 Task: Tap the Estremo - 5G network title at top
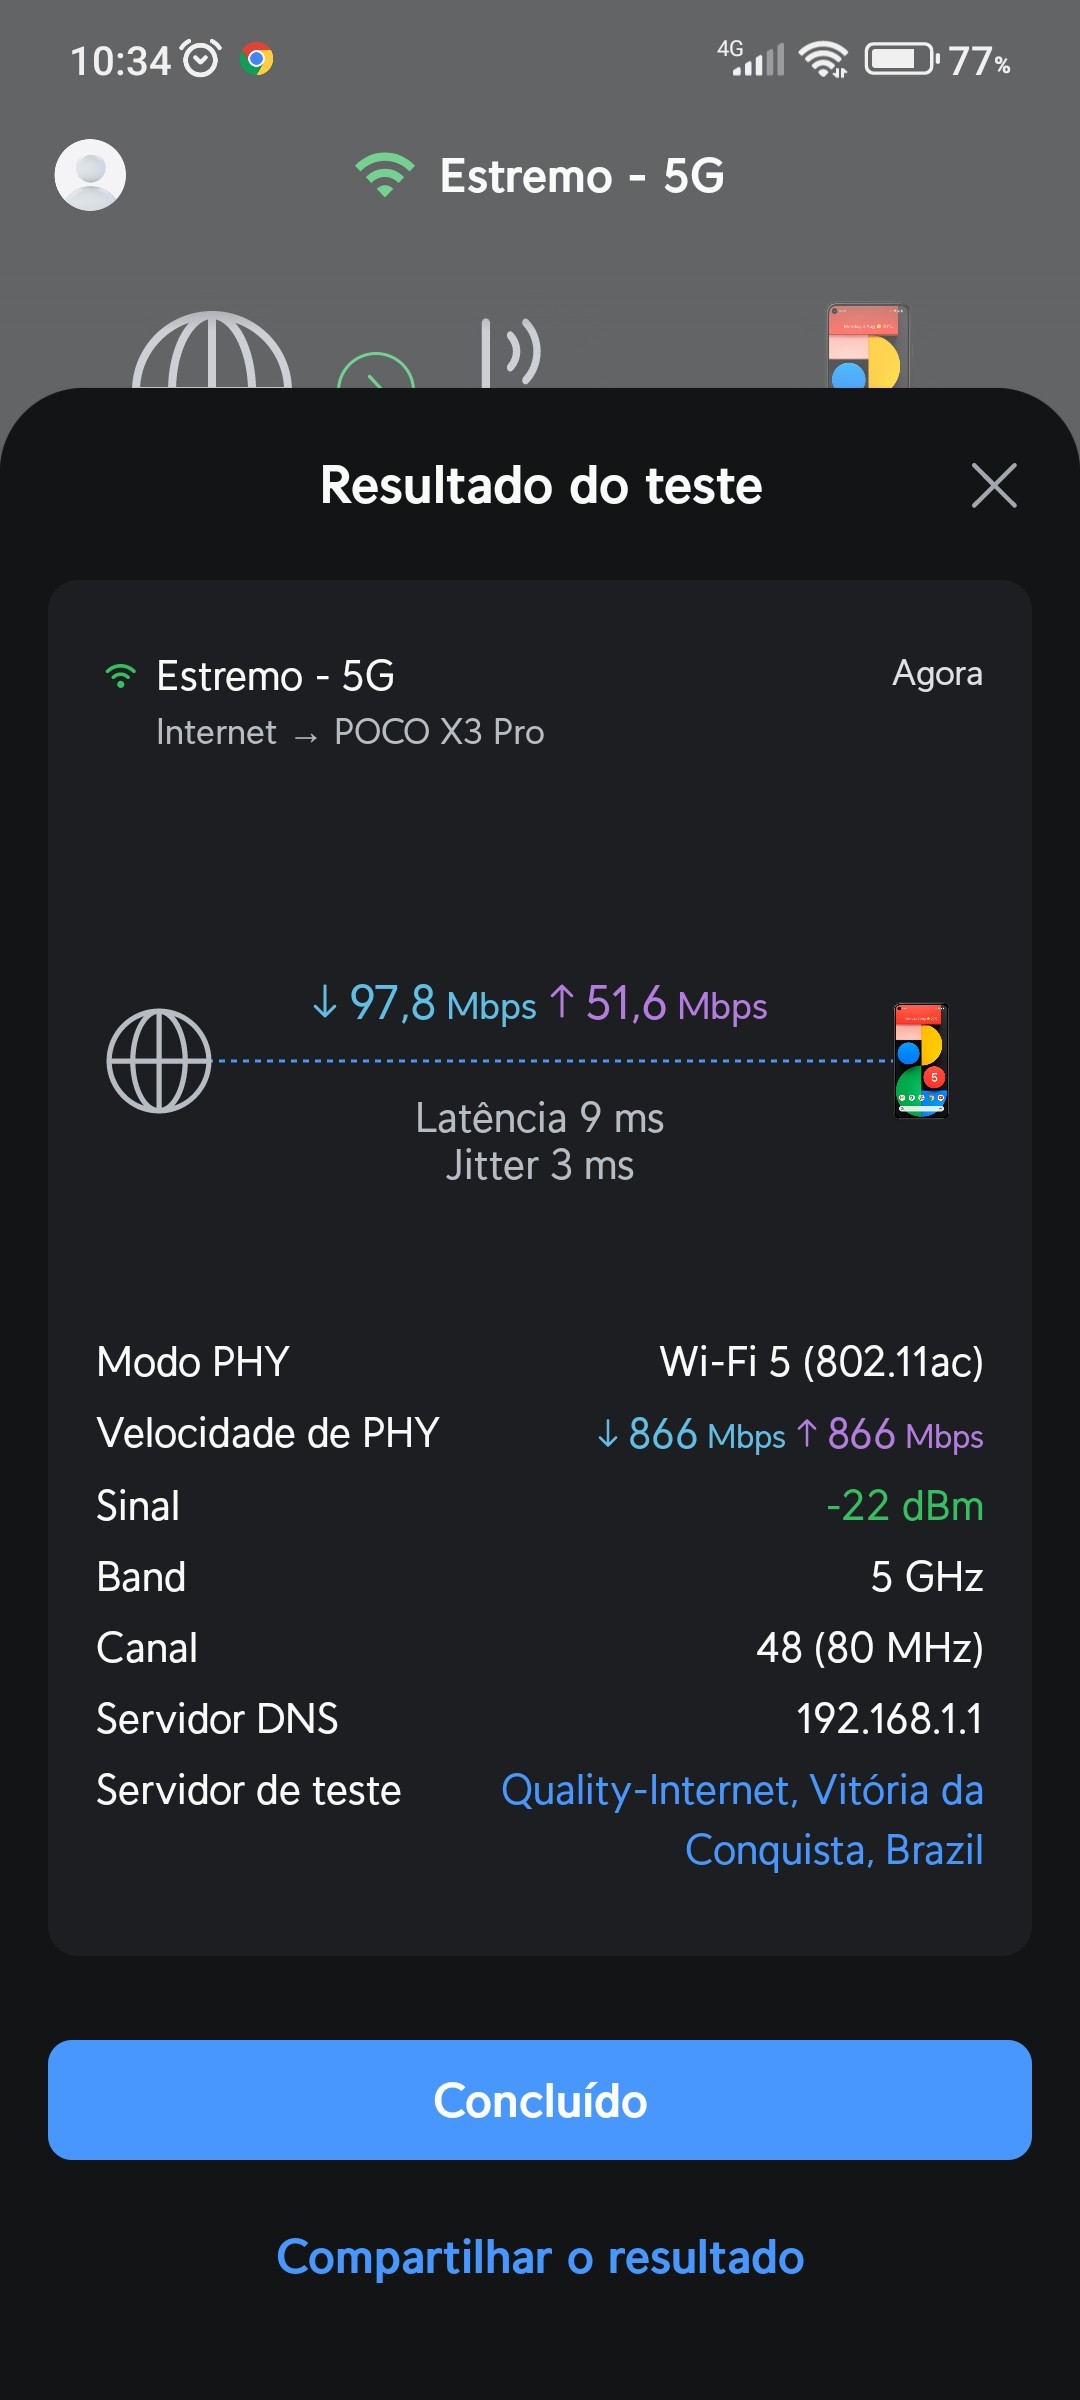pyautogui.click(x=582, y=176)
